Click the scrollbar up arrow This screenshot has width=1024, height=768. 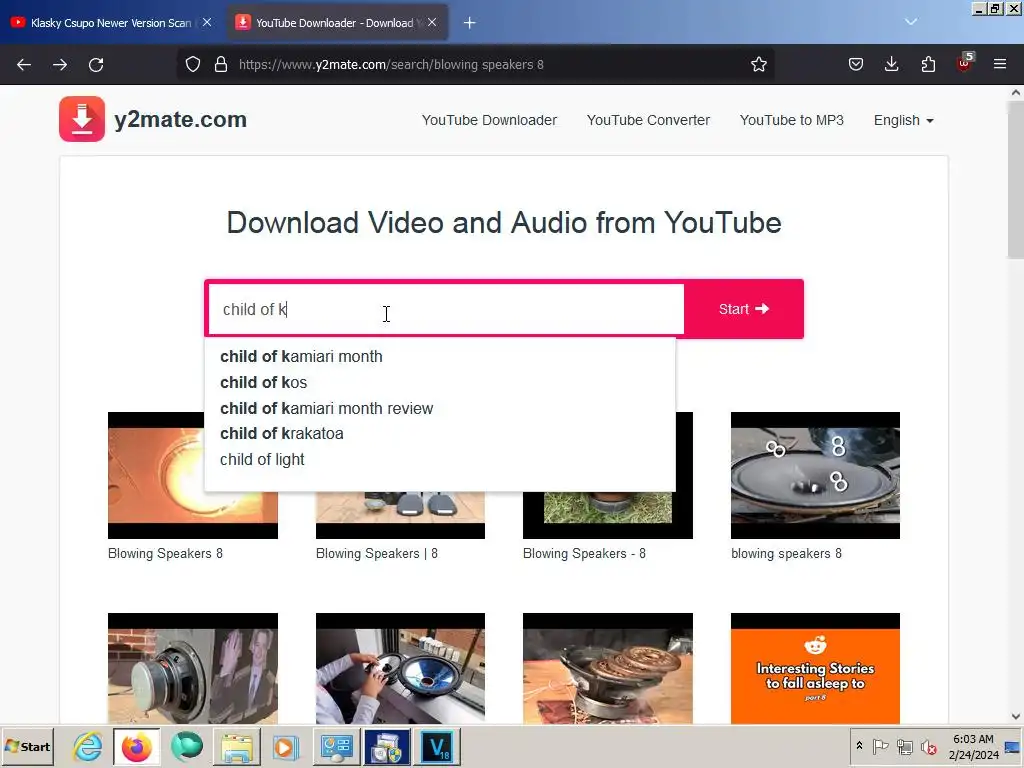pos(1016,93)
